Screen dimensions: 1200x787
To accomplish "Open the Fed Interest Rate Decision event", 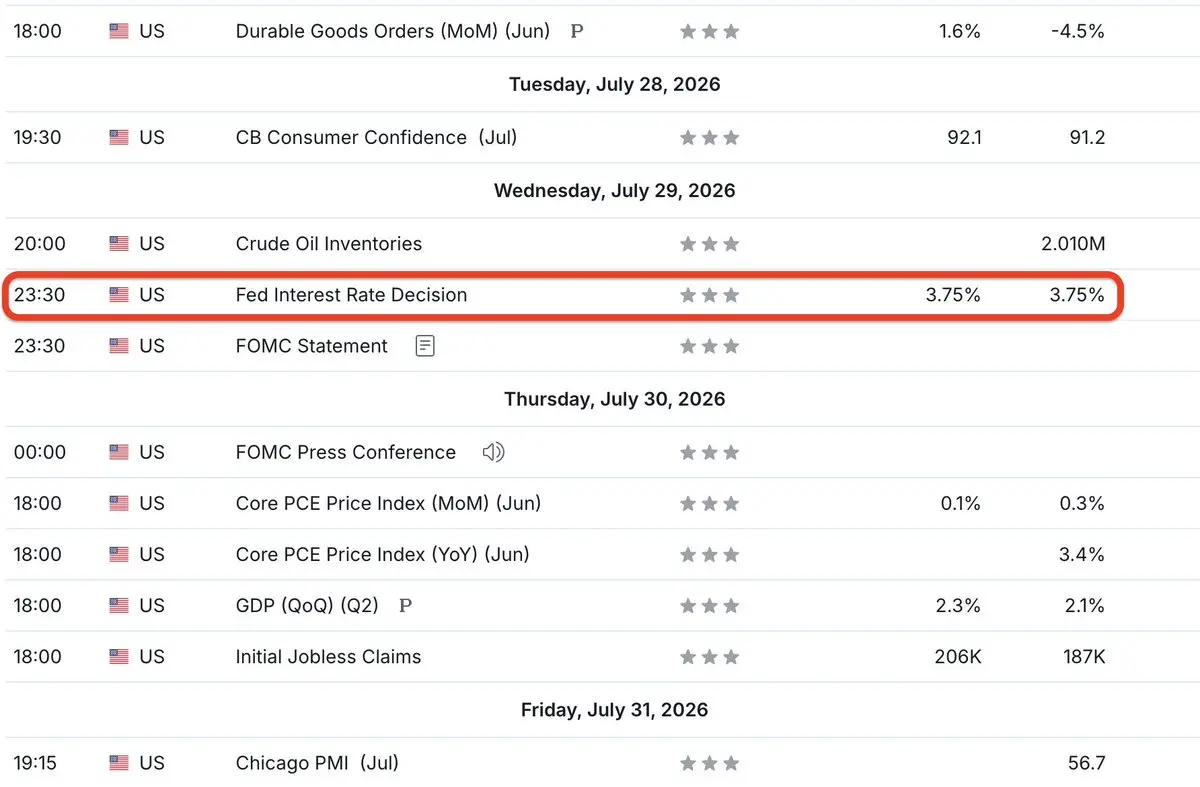I will point(351,295).
